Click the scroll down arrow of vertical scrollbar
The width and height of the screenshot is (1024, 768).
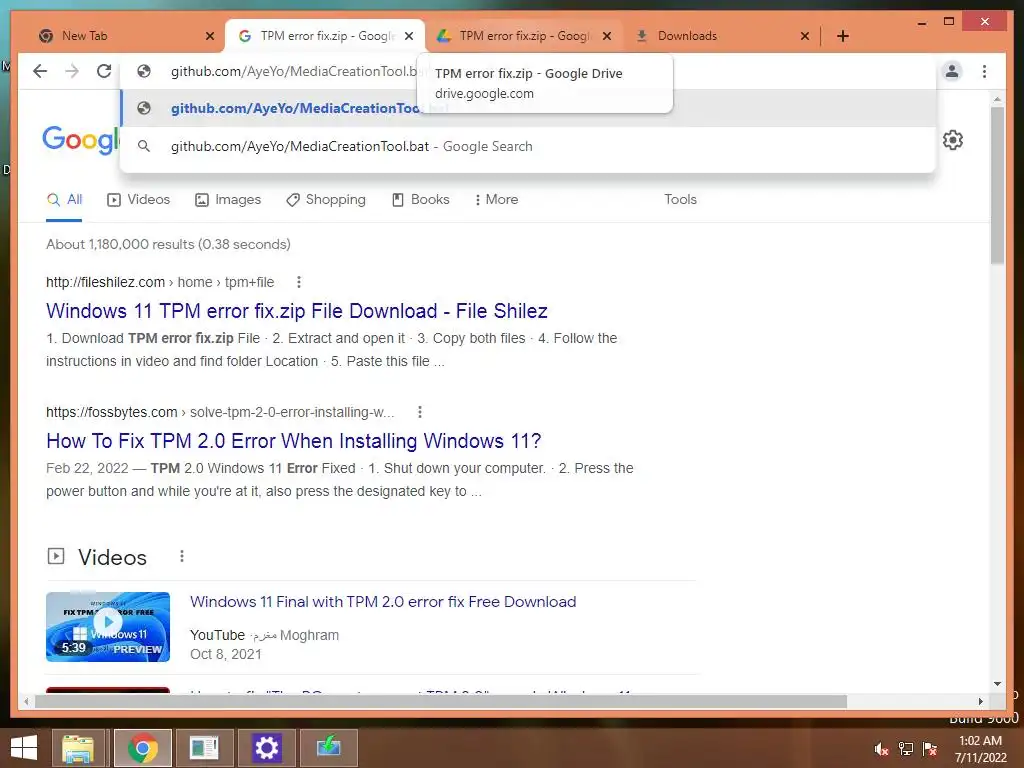pos(997,684)
